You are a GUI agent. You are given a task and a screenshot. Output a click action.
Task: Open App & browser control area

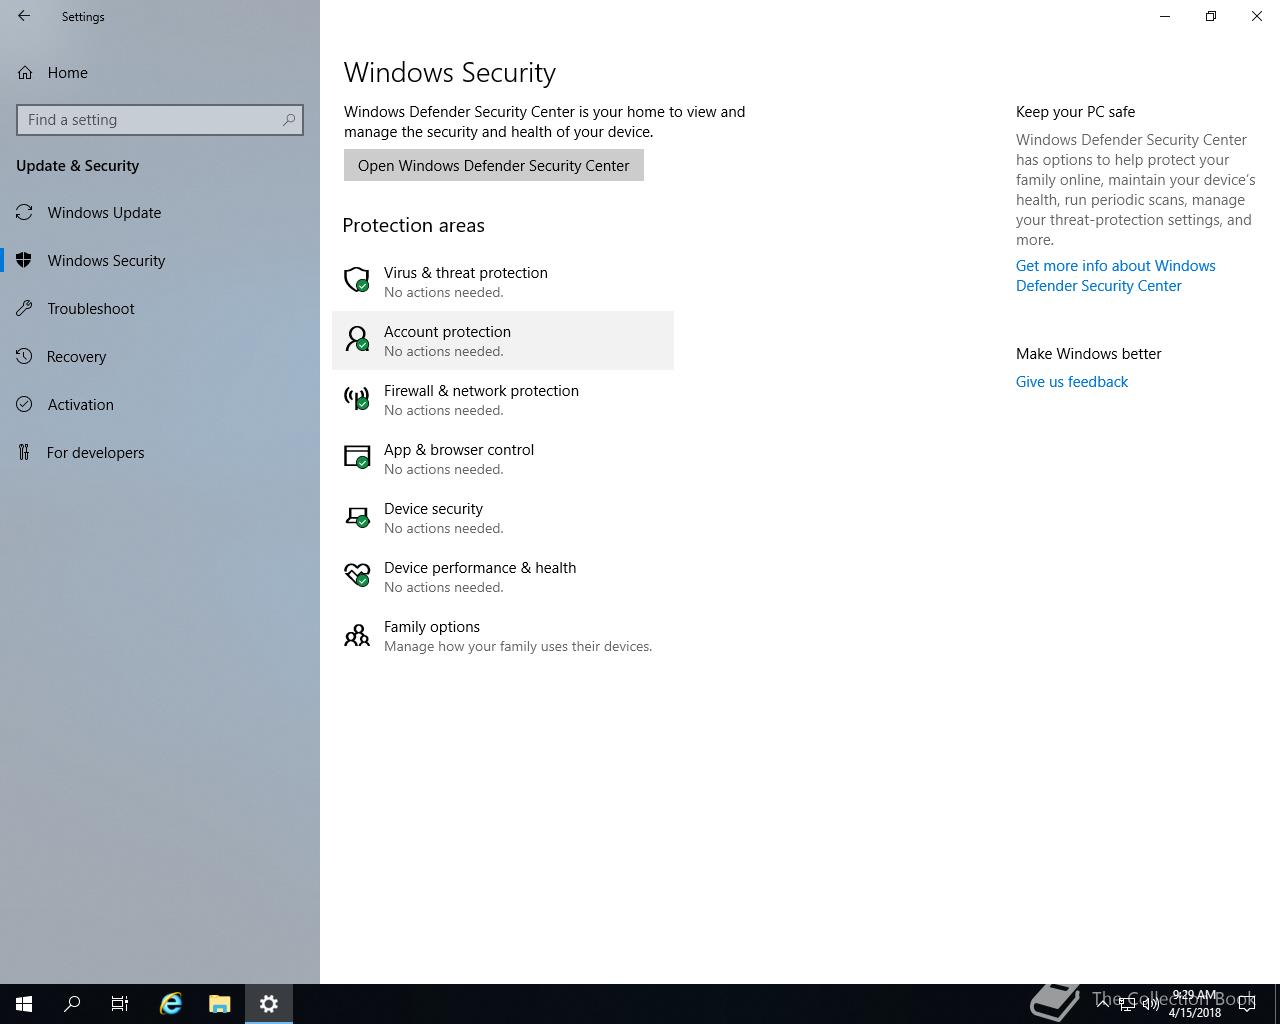click(503, 458)
